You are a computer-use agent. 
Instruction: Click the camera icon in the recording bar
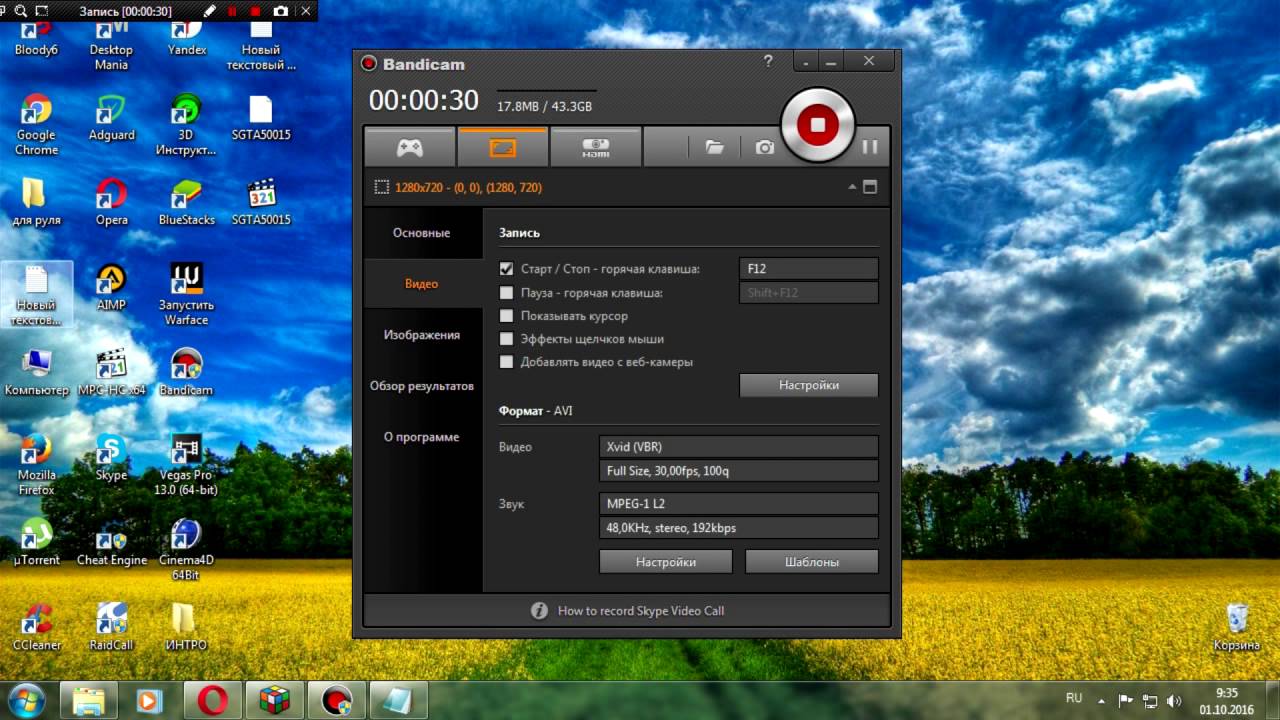pyautogui.click(x=281, y=11)
